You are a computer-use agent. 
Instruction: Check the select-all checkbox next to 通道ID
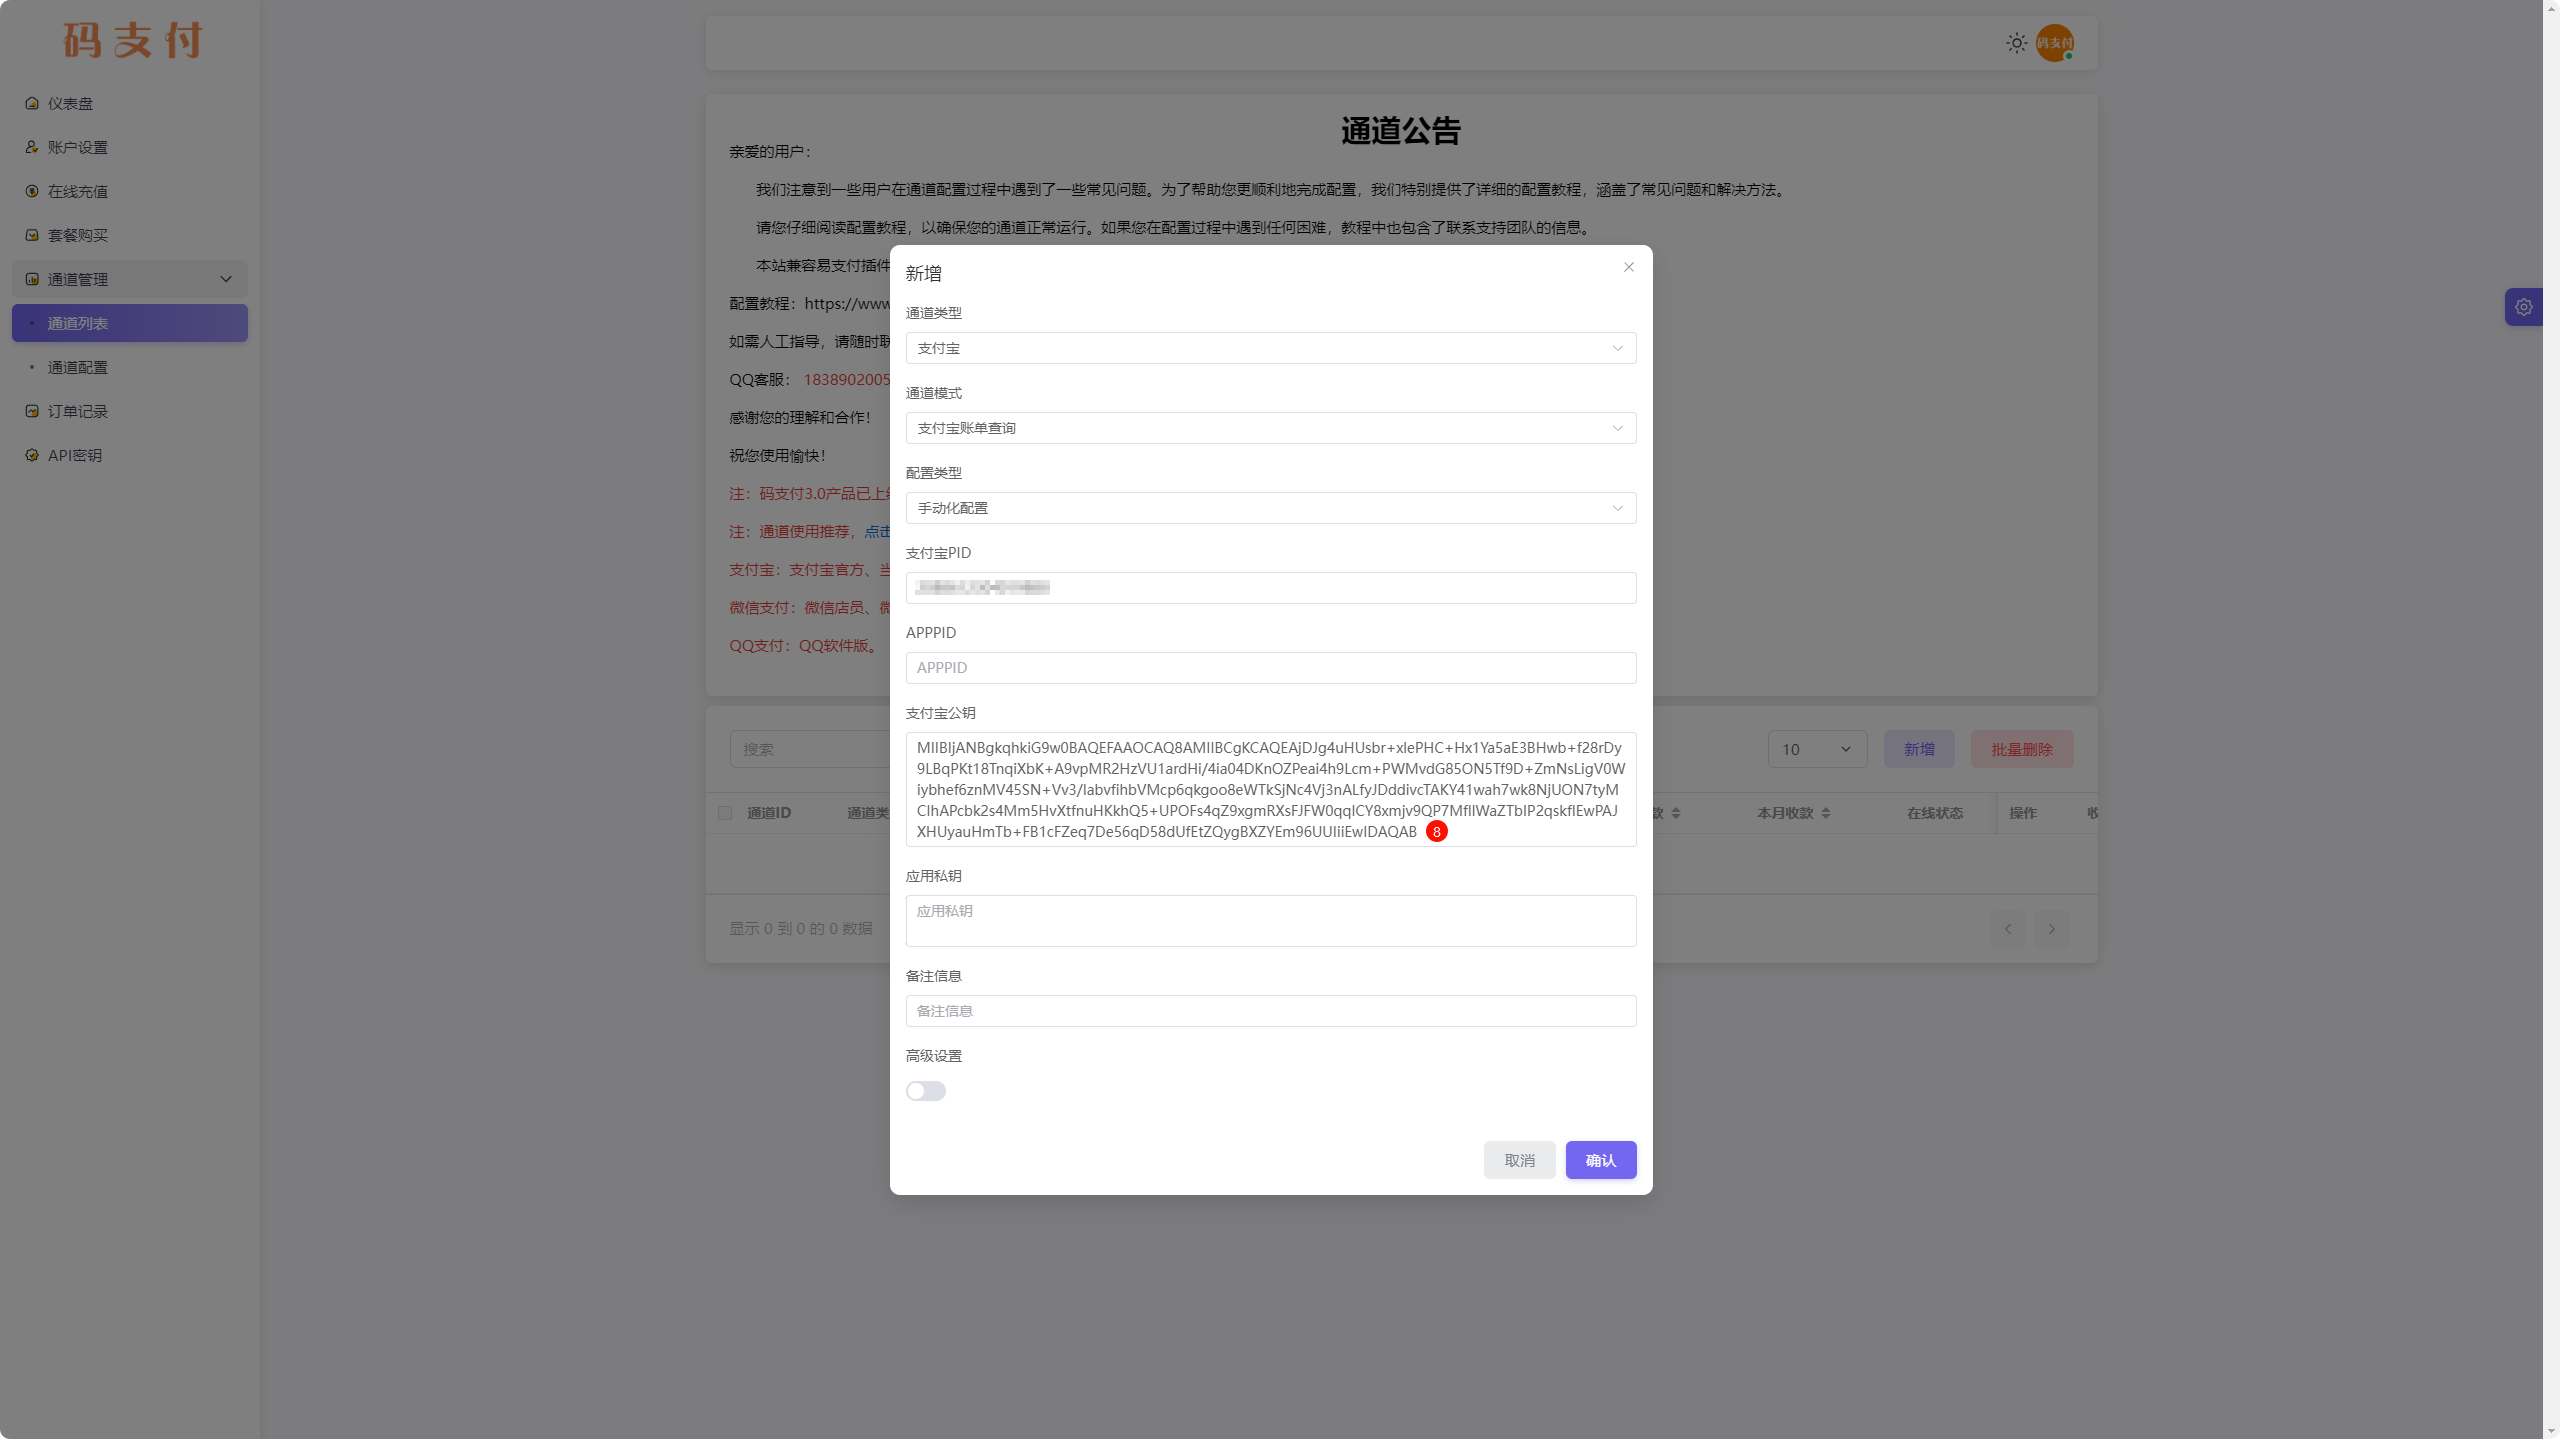click(x=725, y=813)
